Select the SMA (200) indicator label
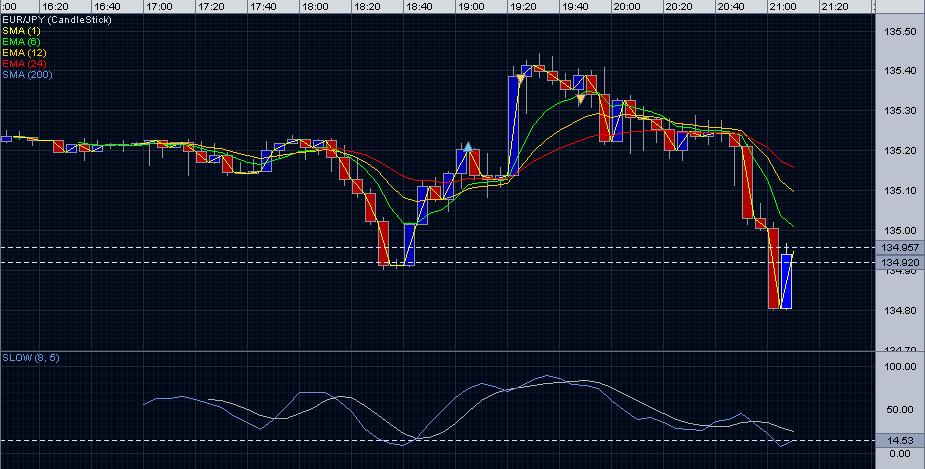Viewport: 925px width, 469px height. tap(27, 75)
